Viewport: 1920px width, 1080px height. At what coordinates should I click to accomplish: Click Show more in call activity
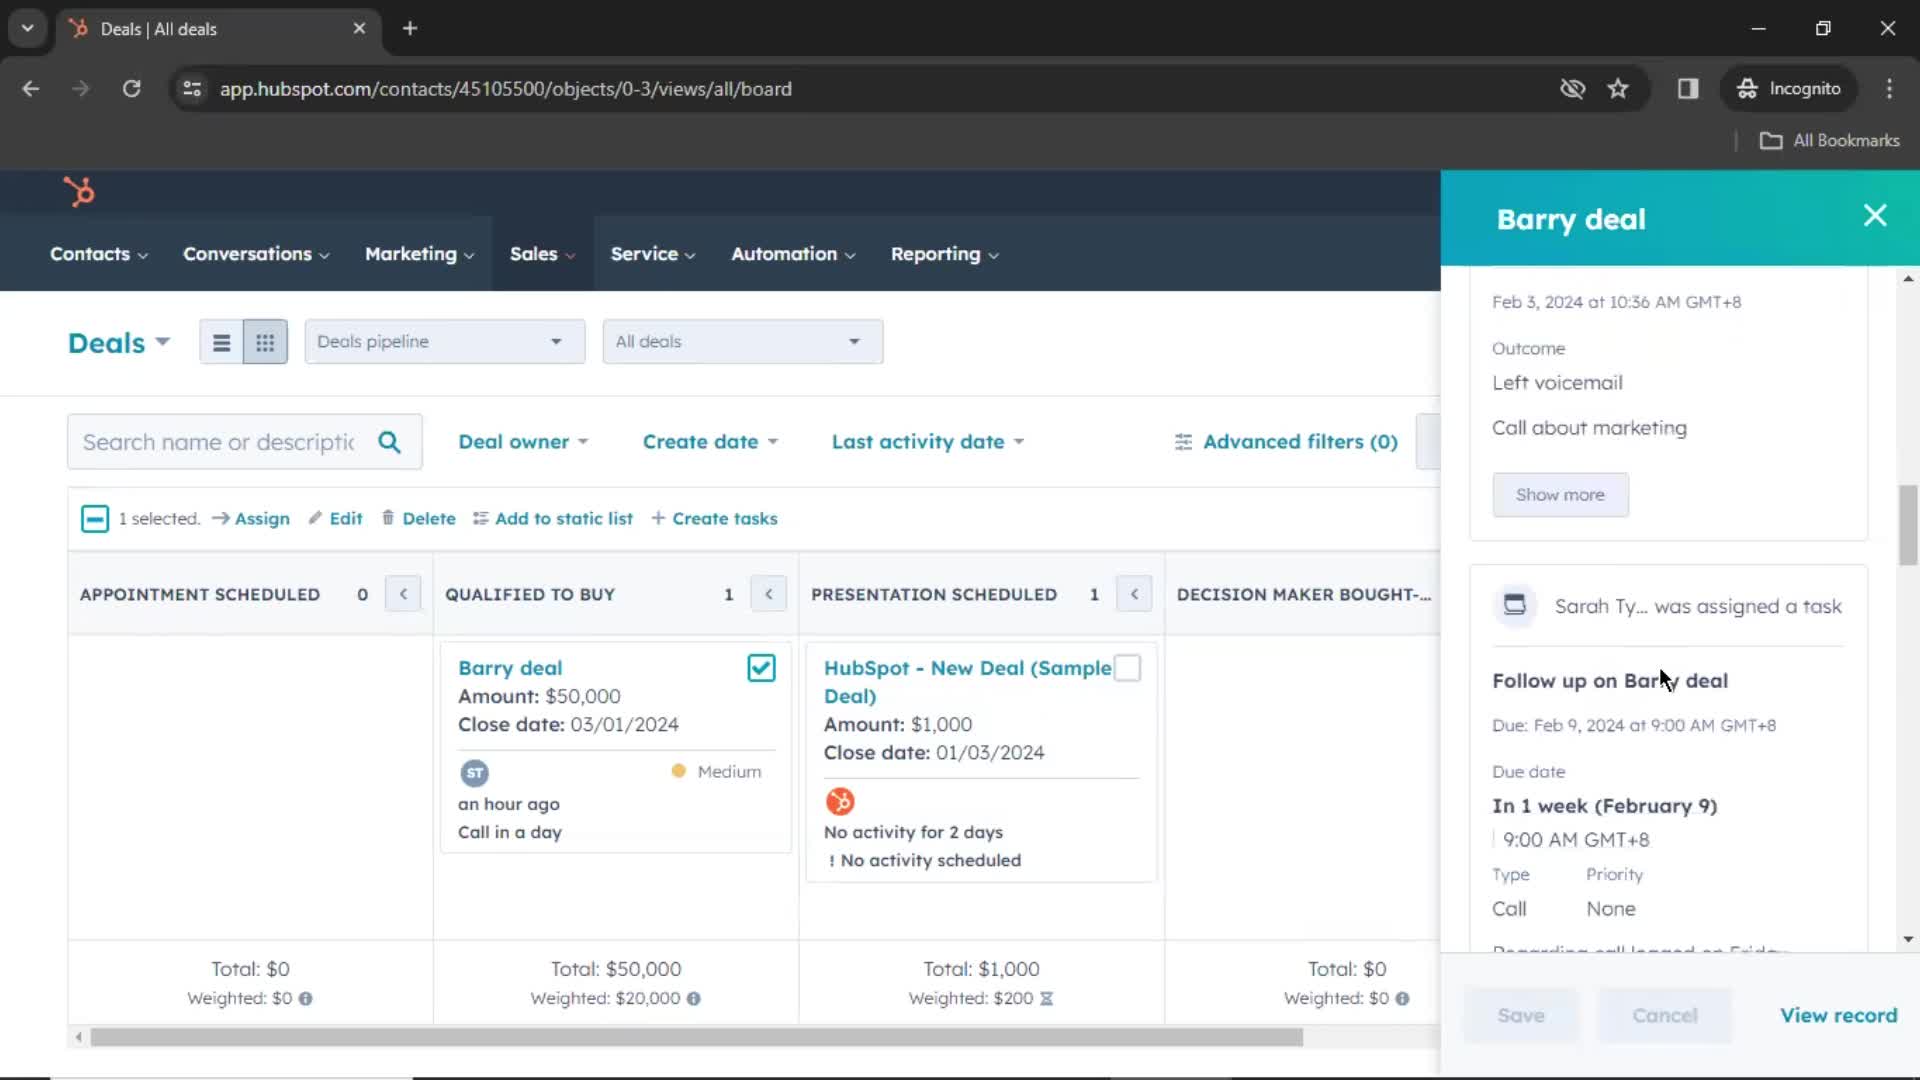1560,494
